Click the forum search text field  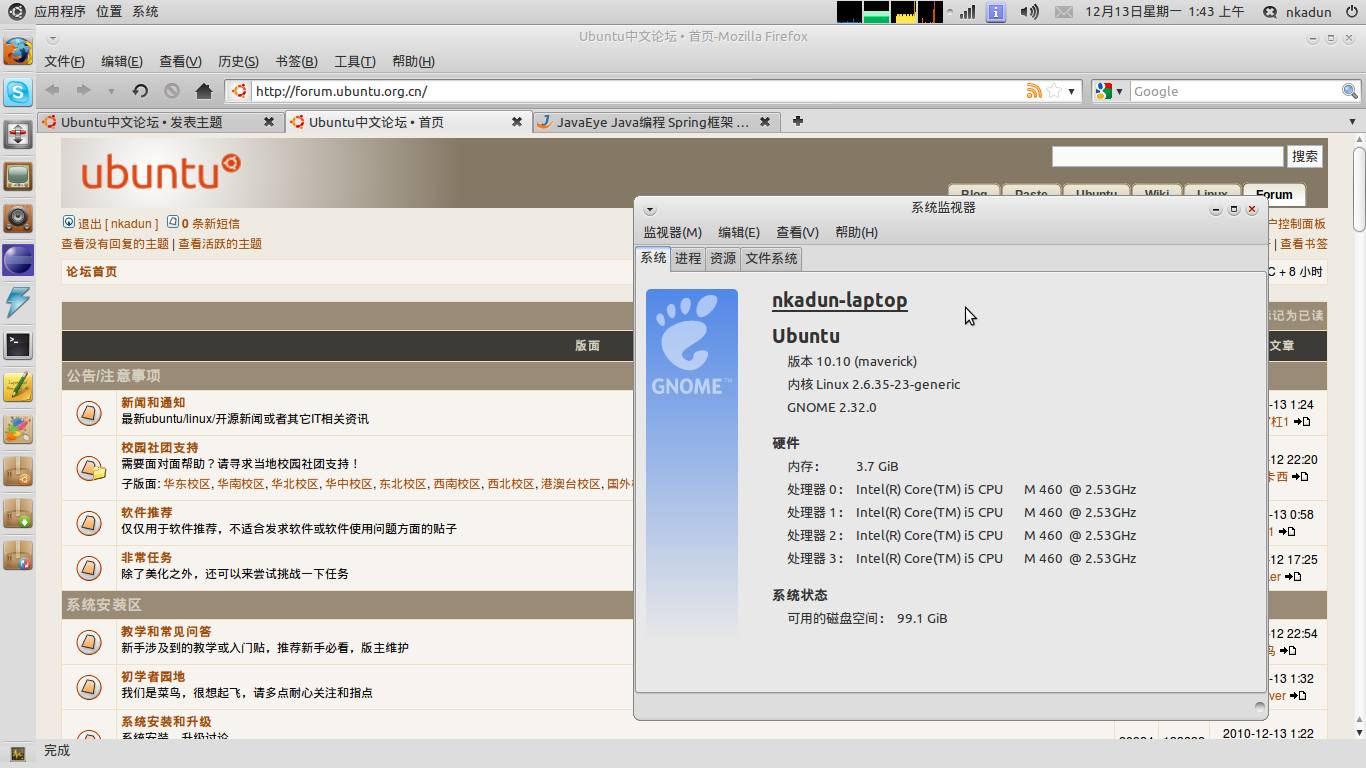pos(1167,156)
